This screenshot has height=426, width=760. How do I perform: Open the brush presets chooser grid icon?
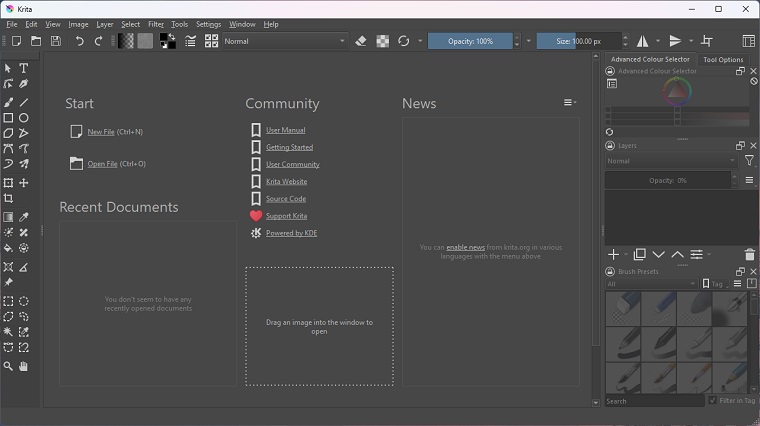click(211, 41)
